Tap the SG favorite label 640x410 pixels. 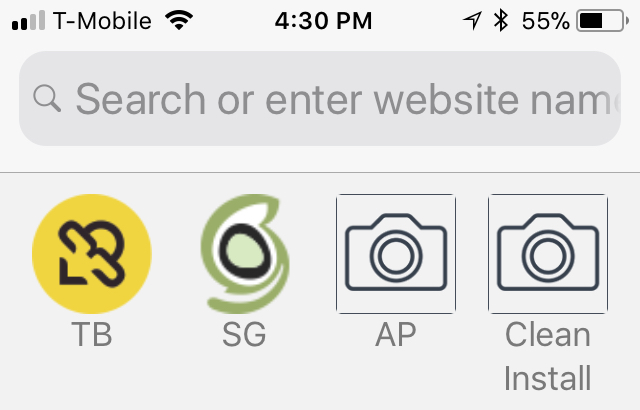coord(244,335)
